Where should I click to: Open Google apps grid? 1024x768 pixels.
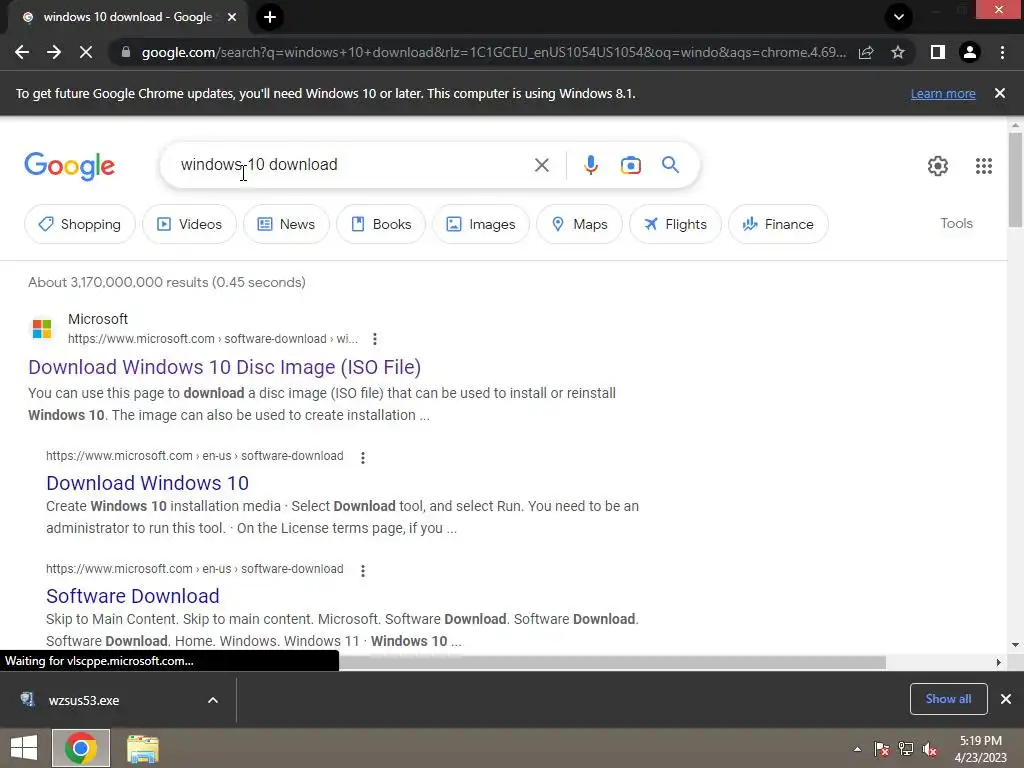984,166
